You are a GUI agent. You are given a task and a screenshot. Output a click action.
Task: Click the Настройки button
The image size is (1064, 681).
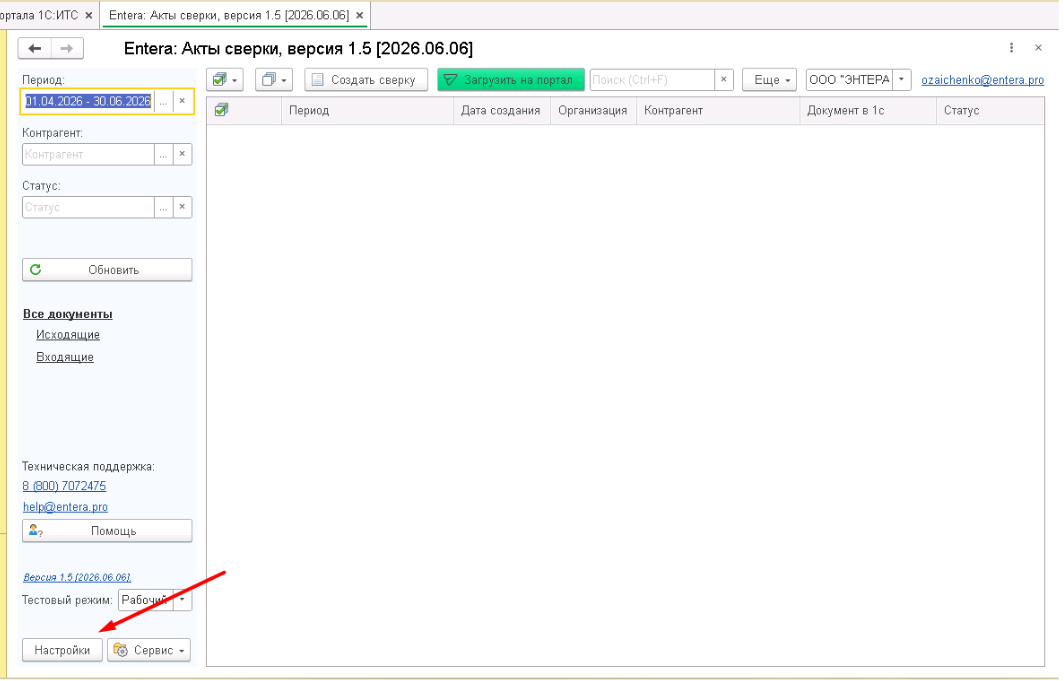point(62,650)
